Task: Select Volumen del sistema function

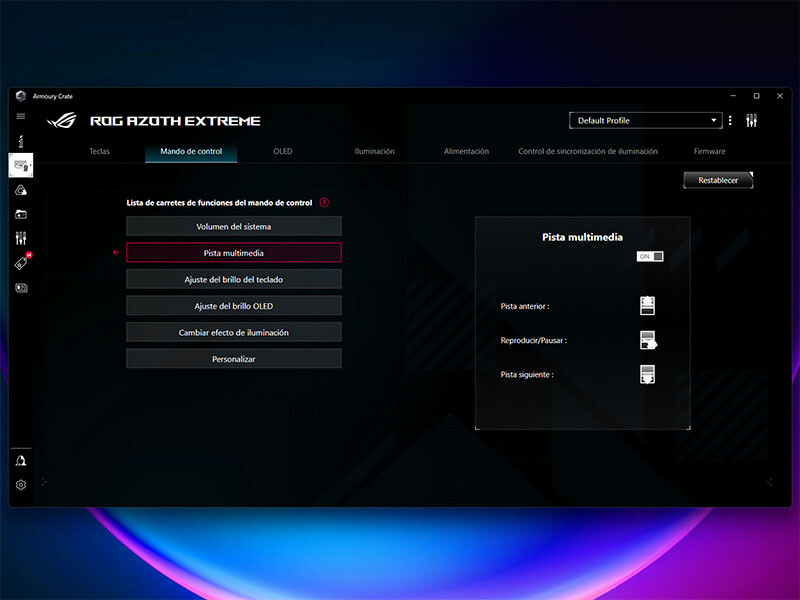Action: tap(234, 226)
